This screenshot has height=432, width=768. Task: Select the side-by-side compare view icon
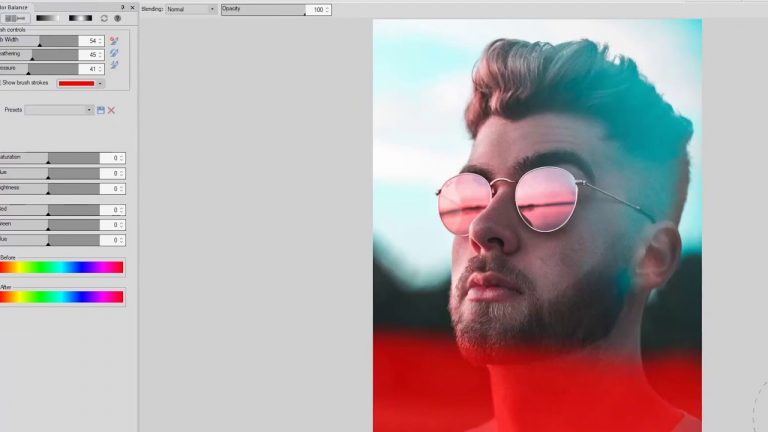[x=15, y=19]
